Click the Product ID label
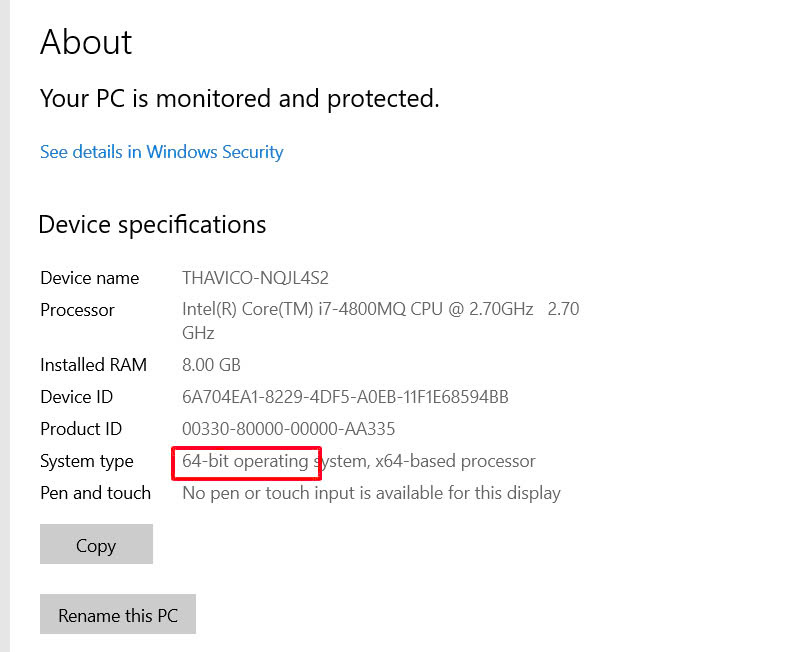 [x=81, y=429]
